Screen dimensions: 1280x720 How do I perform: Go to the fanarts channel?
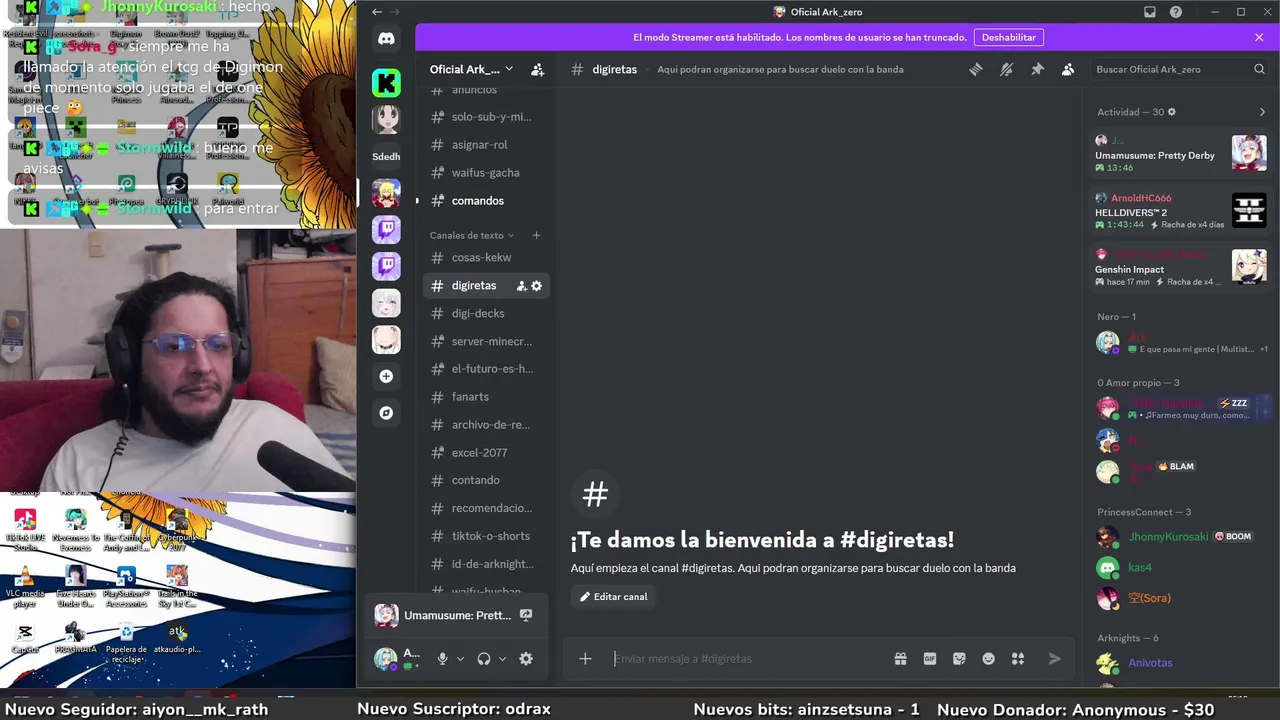486,397
